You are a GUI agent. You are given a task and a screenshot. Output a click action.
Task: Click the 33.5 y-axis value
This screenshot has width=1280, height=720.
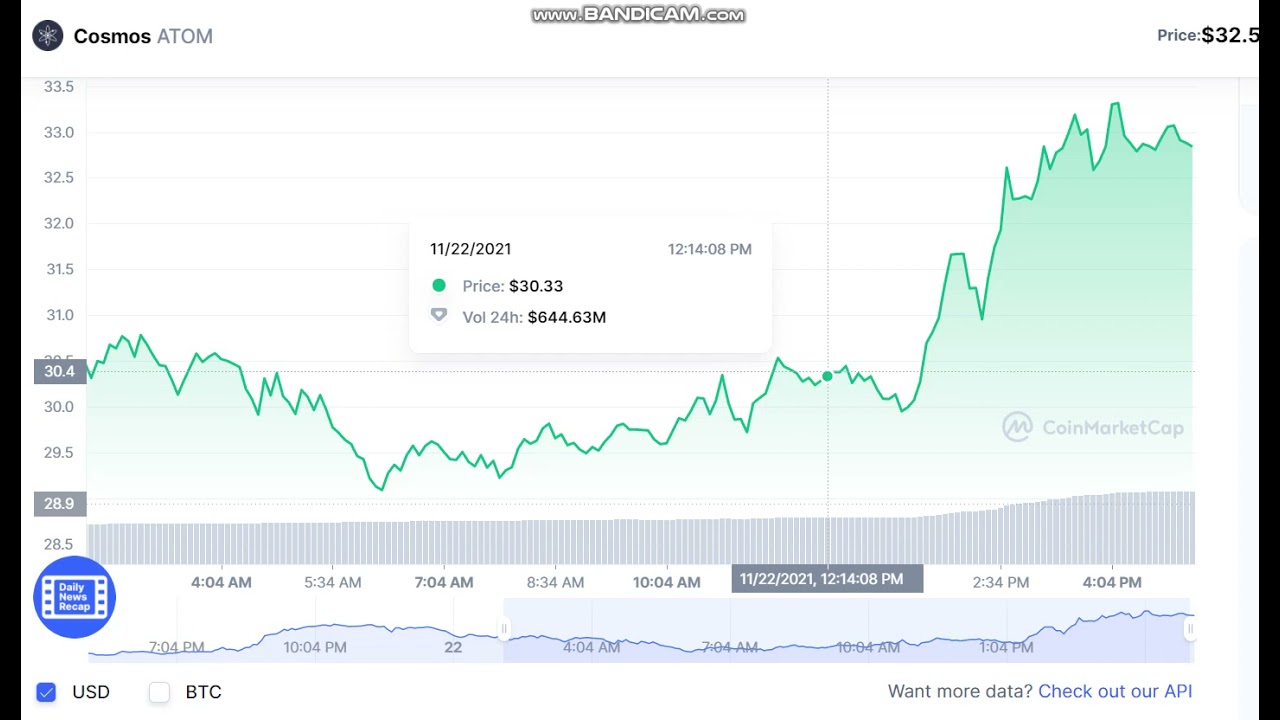coord(58,87)
